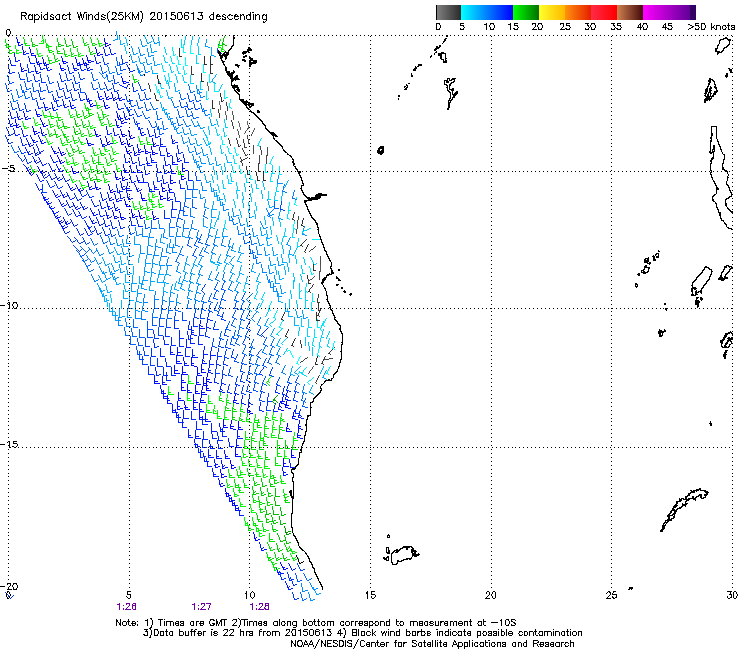Click the '-20' latitude axis label
Image resolution: width=740 pixels, height=650 pixels.
tap(9, 586)
